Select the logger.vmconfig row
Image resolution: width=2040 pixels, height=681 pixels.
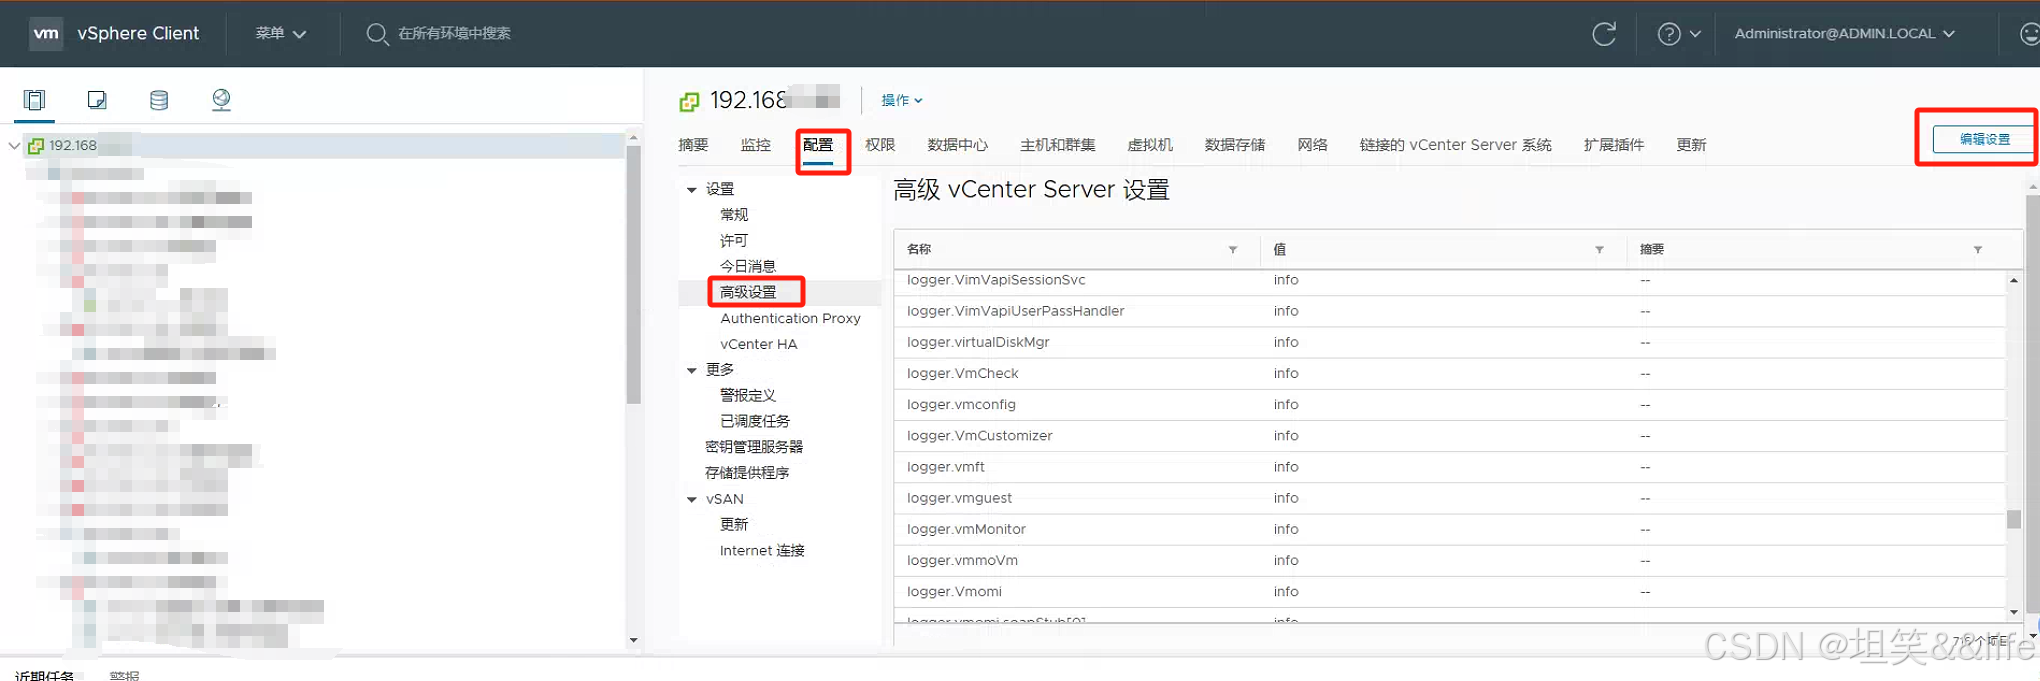1449,405
